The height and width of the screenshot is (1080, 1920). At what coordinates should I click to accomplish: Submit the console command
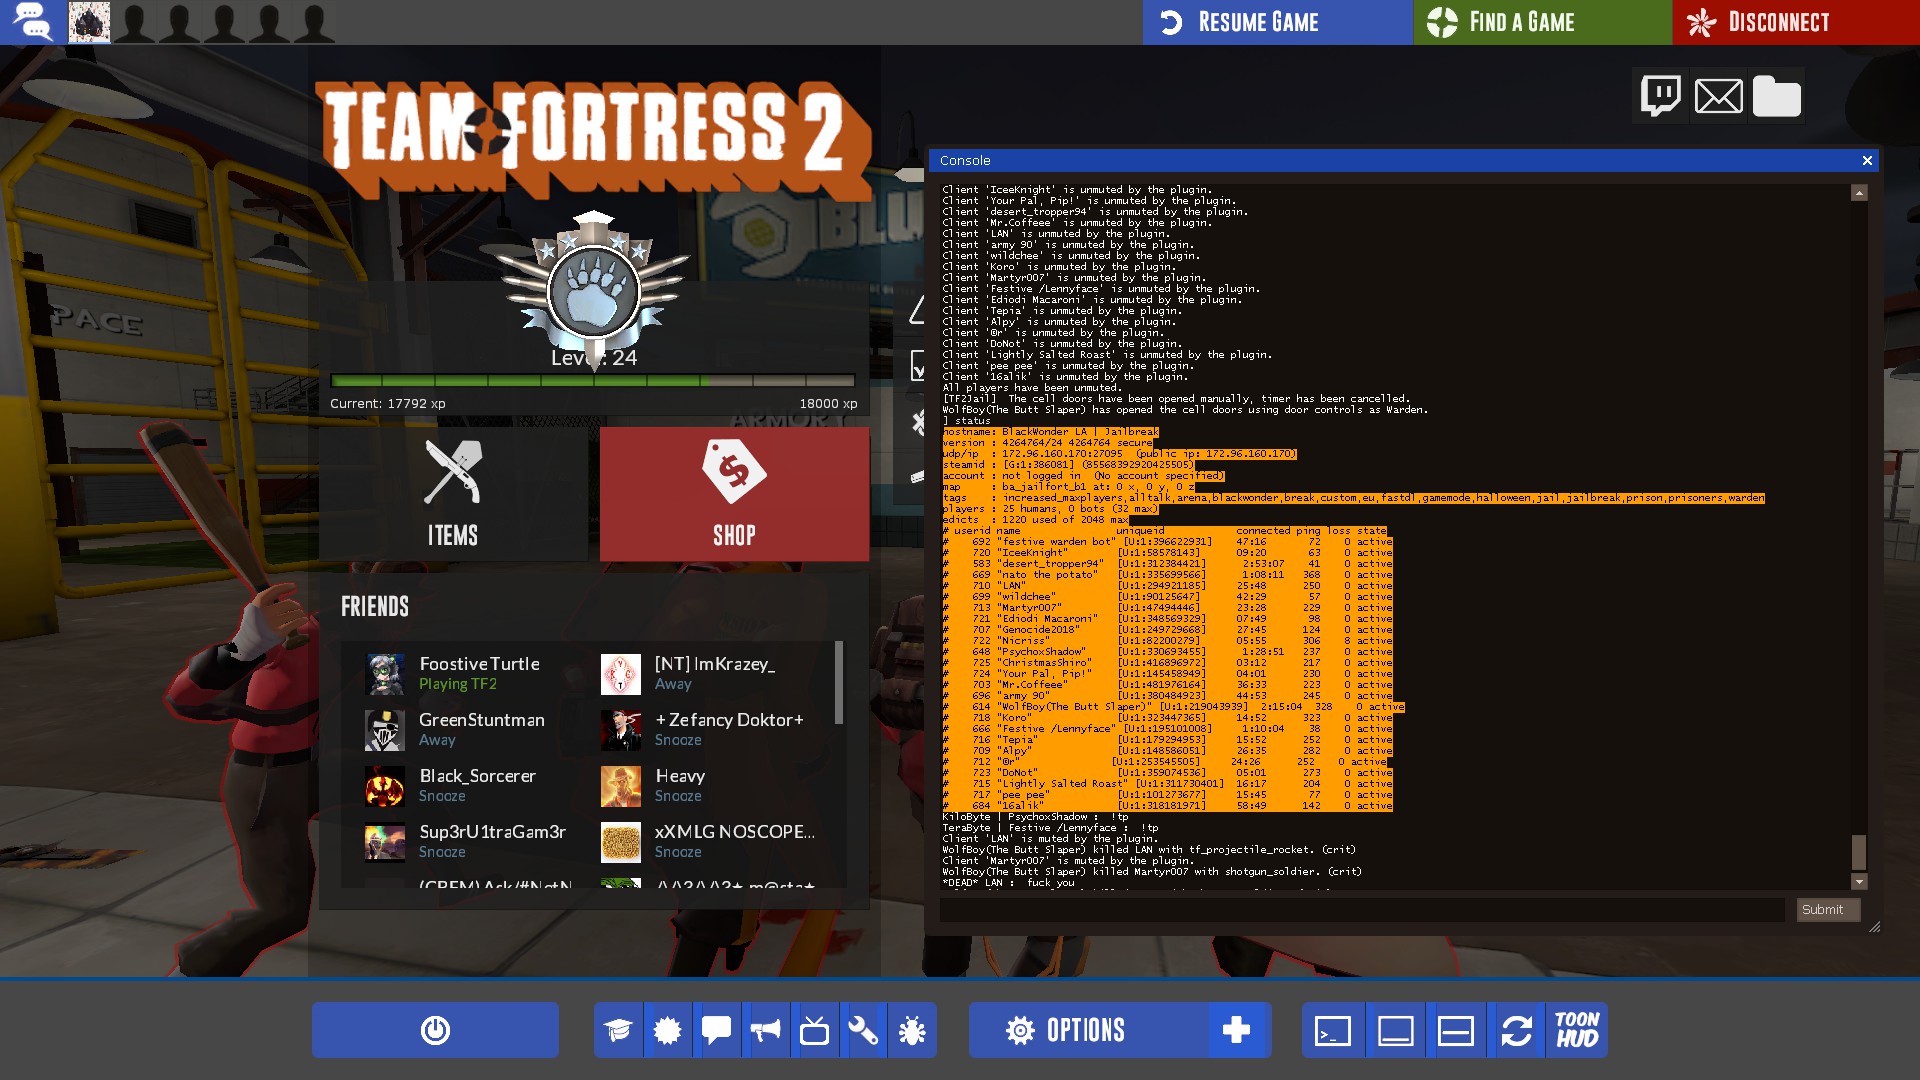pyautogui.click(x=1828, y=909)
